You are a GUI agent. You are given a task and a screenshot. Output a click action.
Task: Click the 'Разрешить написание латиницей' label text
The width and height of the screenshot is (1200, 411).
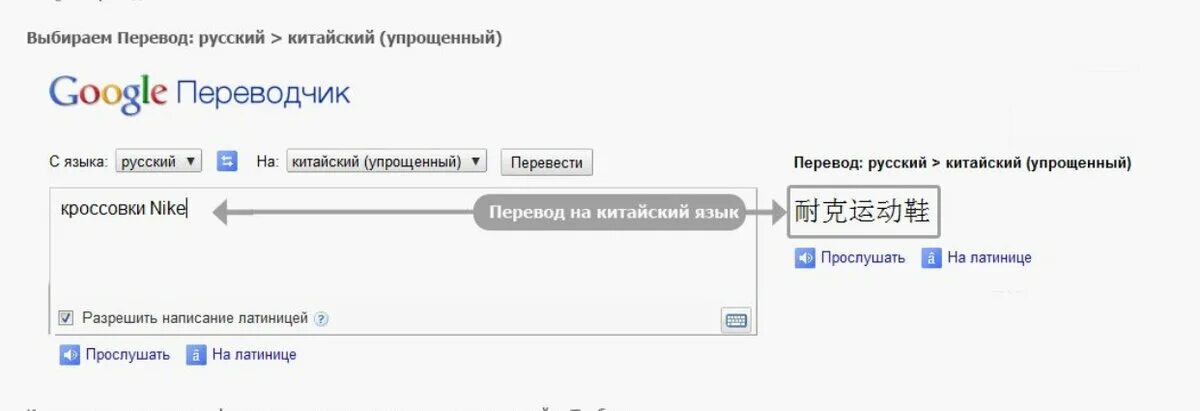[195, 319]
